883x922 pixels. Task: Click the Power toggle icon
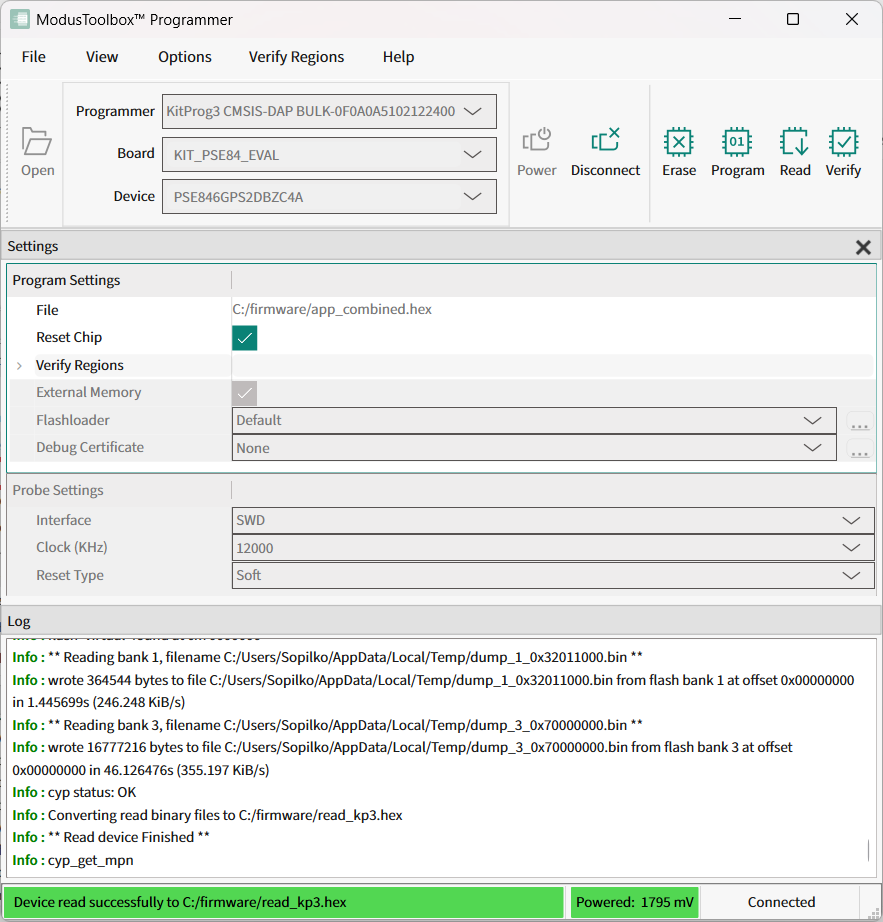pos(537,141)
